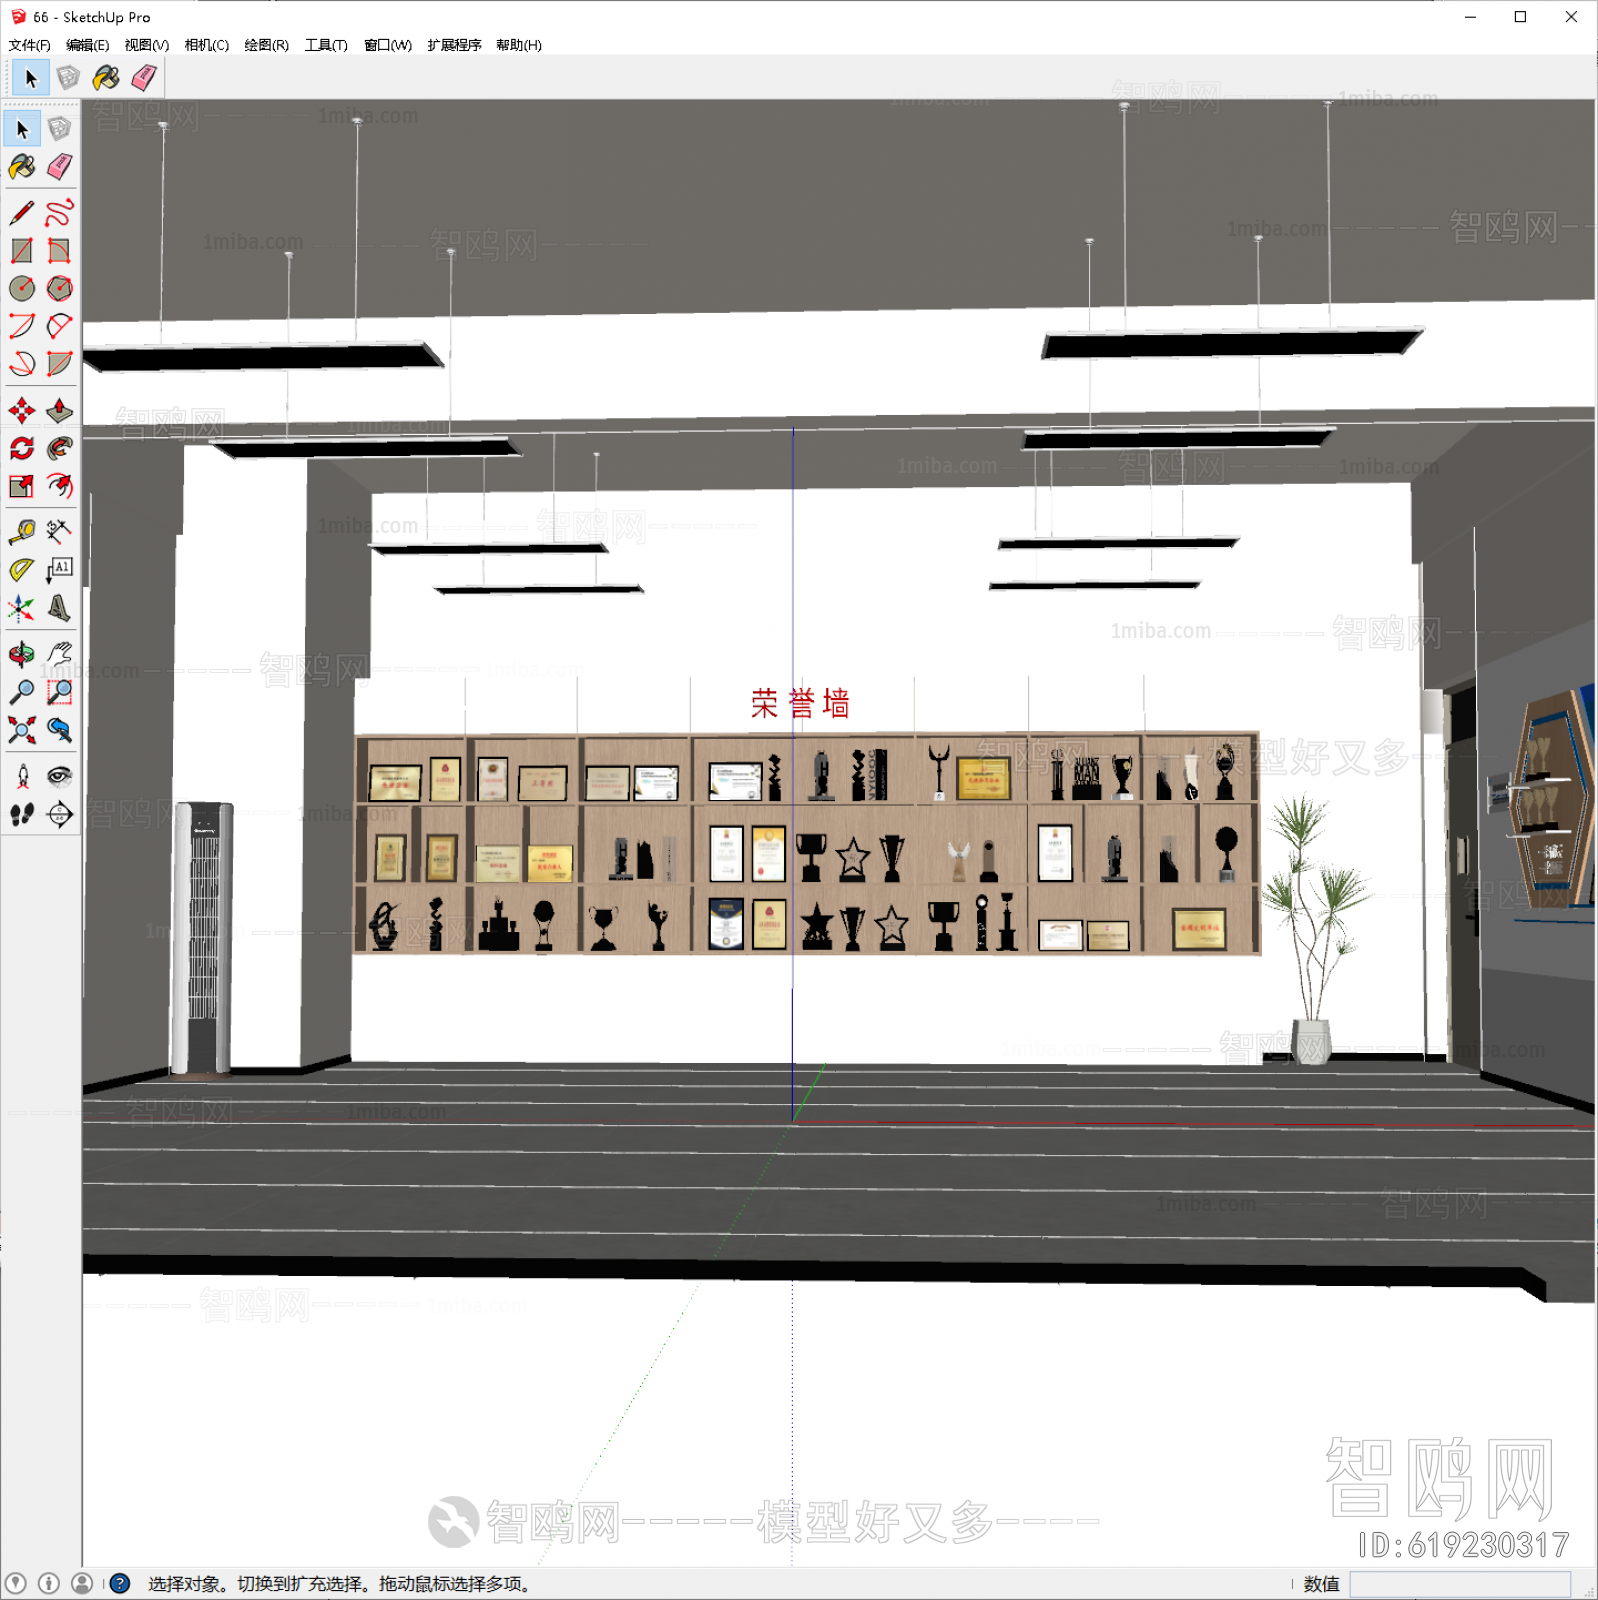Image resolution: width=1598 pixels, height=1600 pixels.
Task: Choose the Push/Pull tool
Action: click(59, 411)
